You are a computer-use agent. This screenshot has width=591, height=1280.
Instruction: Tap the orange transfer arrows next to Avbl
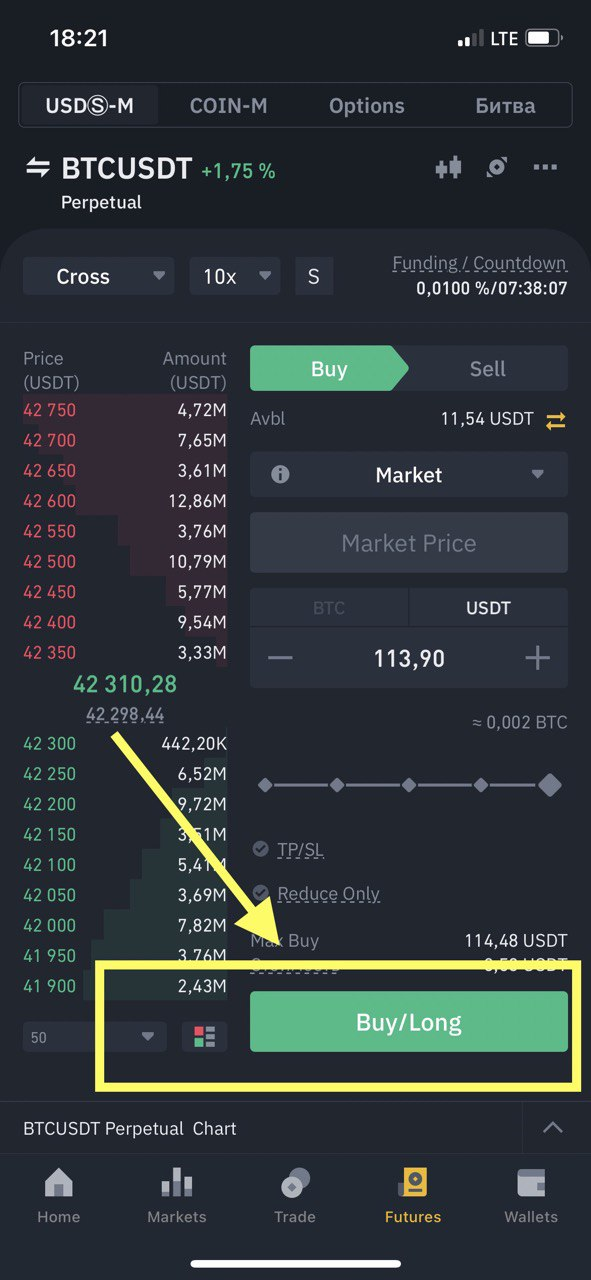556,421
